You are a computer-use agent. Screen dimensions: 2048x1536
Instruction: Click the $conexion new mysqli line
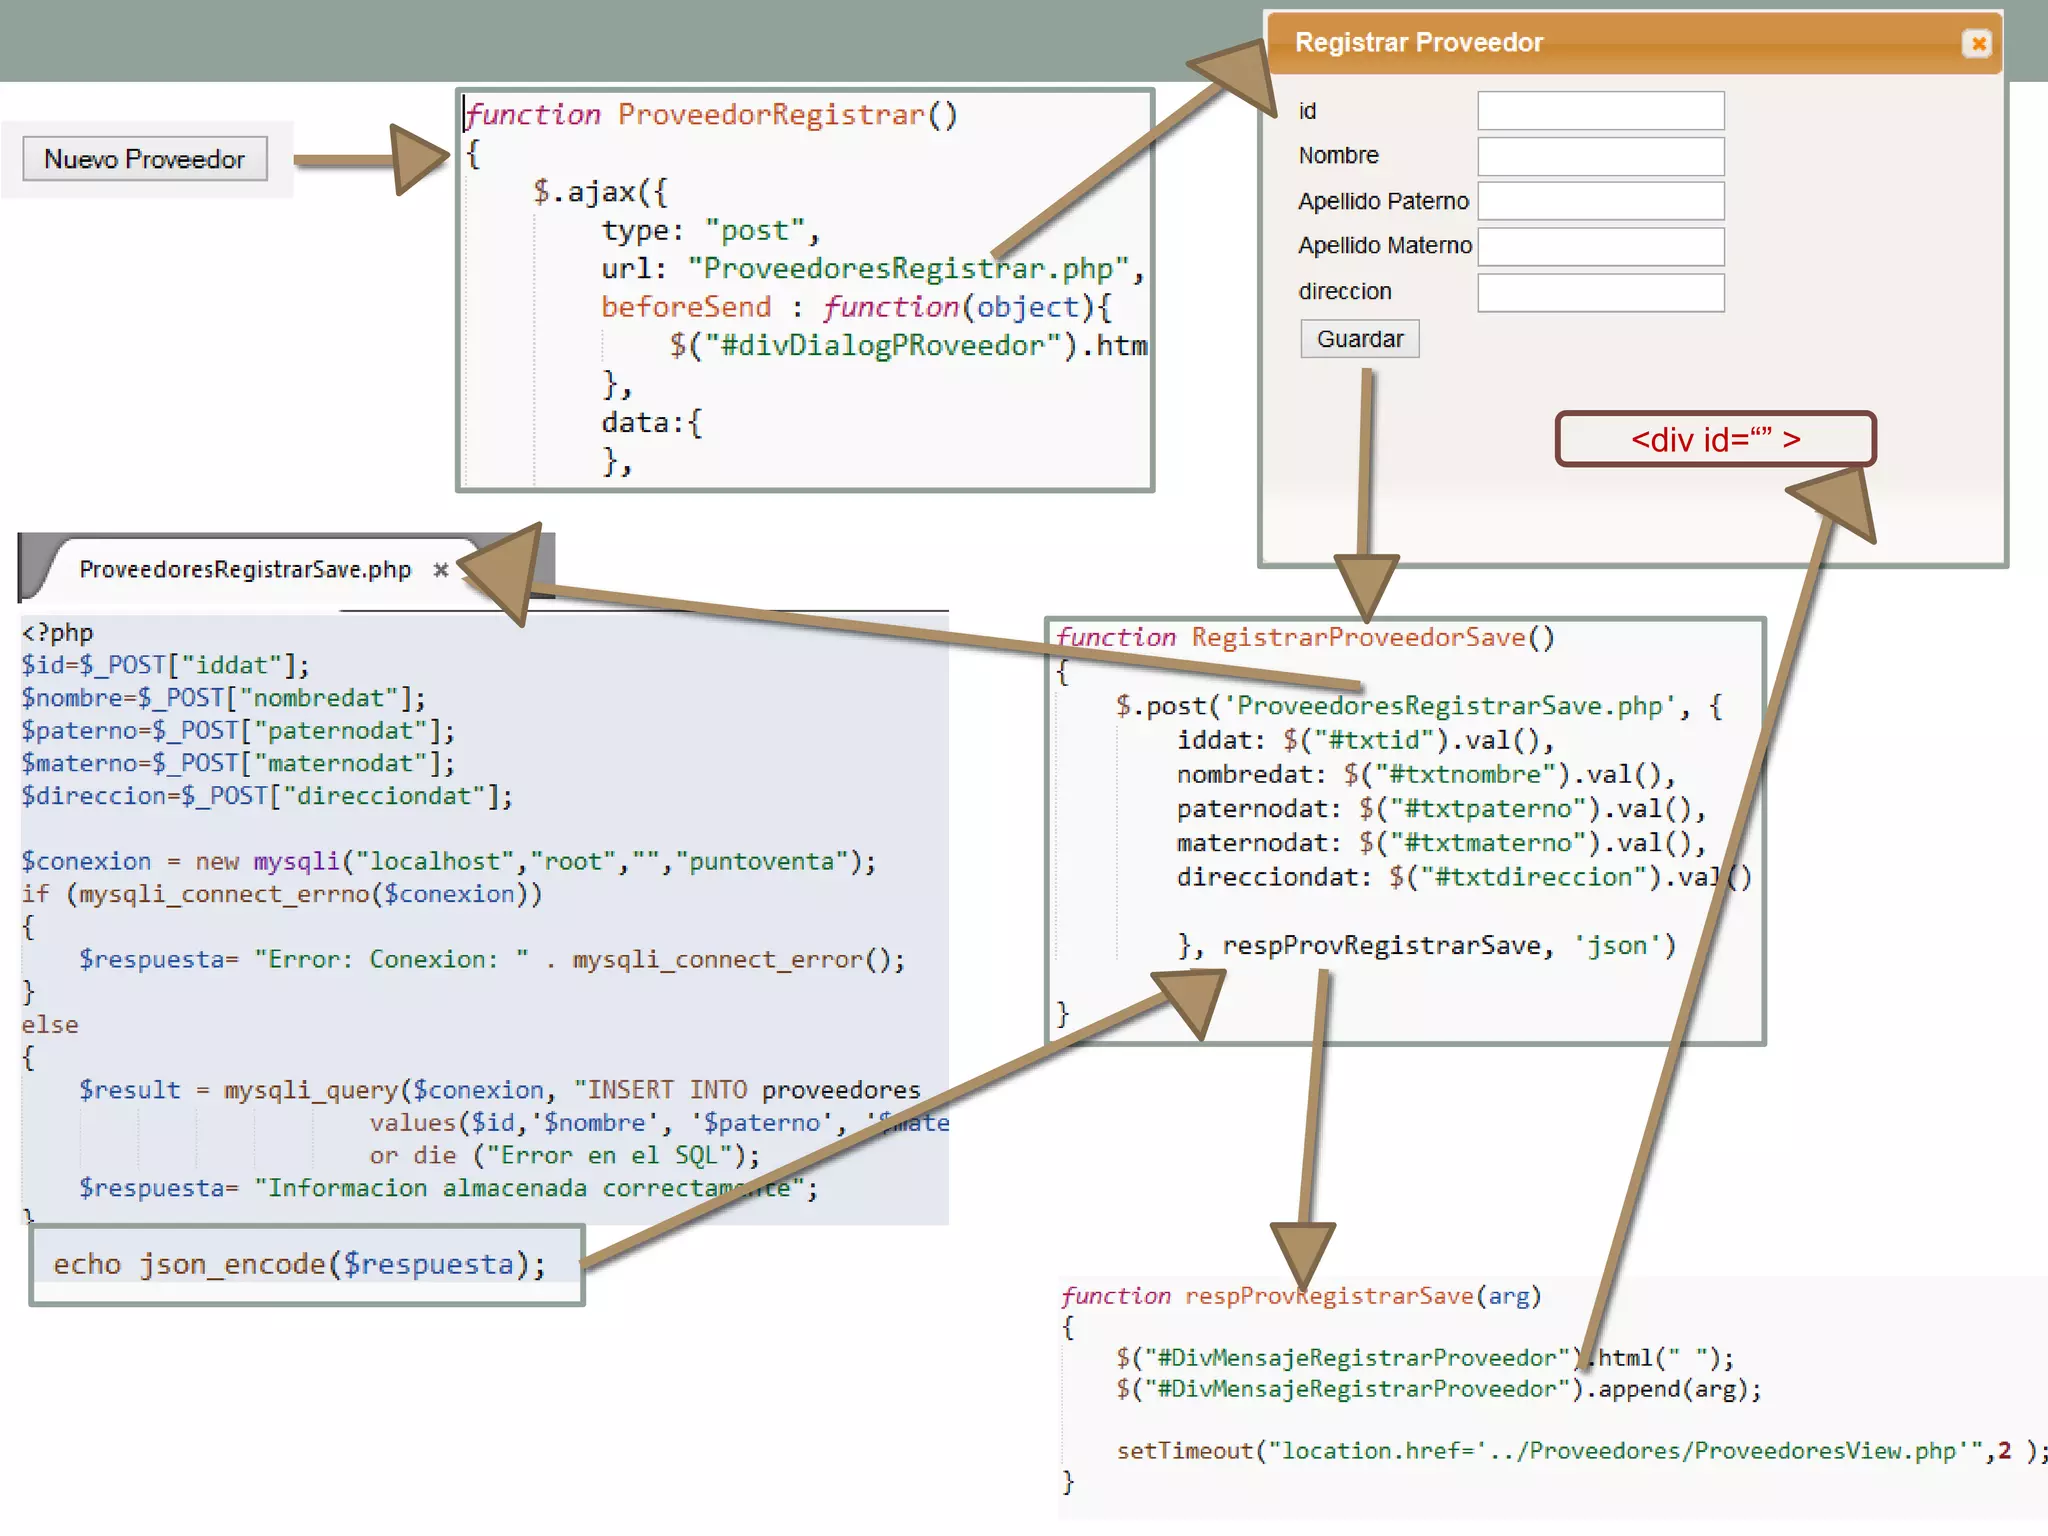coord(448,861)
